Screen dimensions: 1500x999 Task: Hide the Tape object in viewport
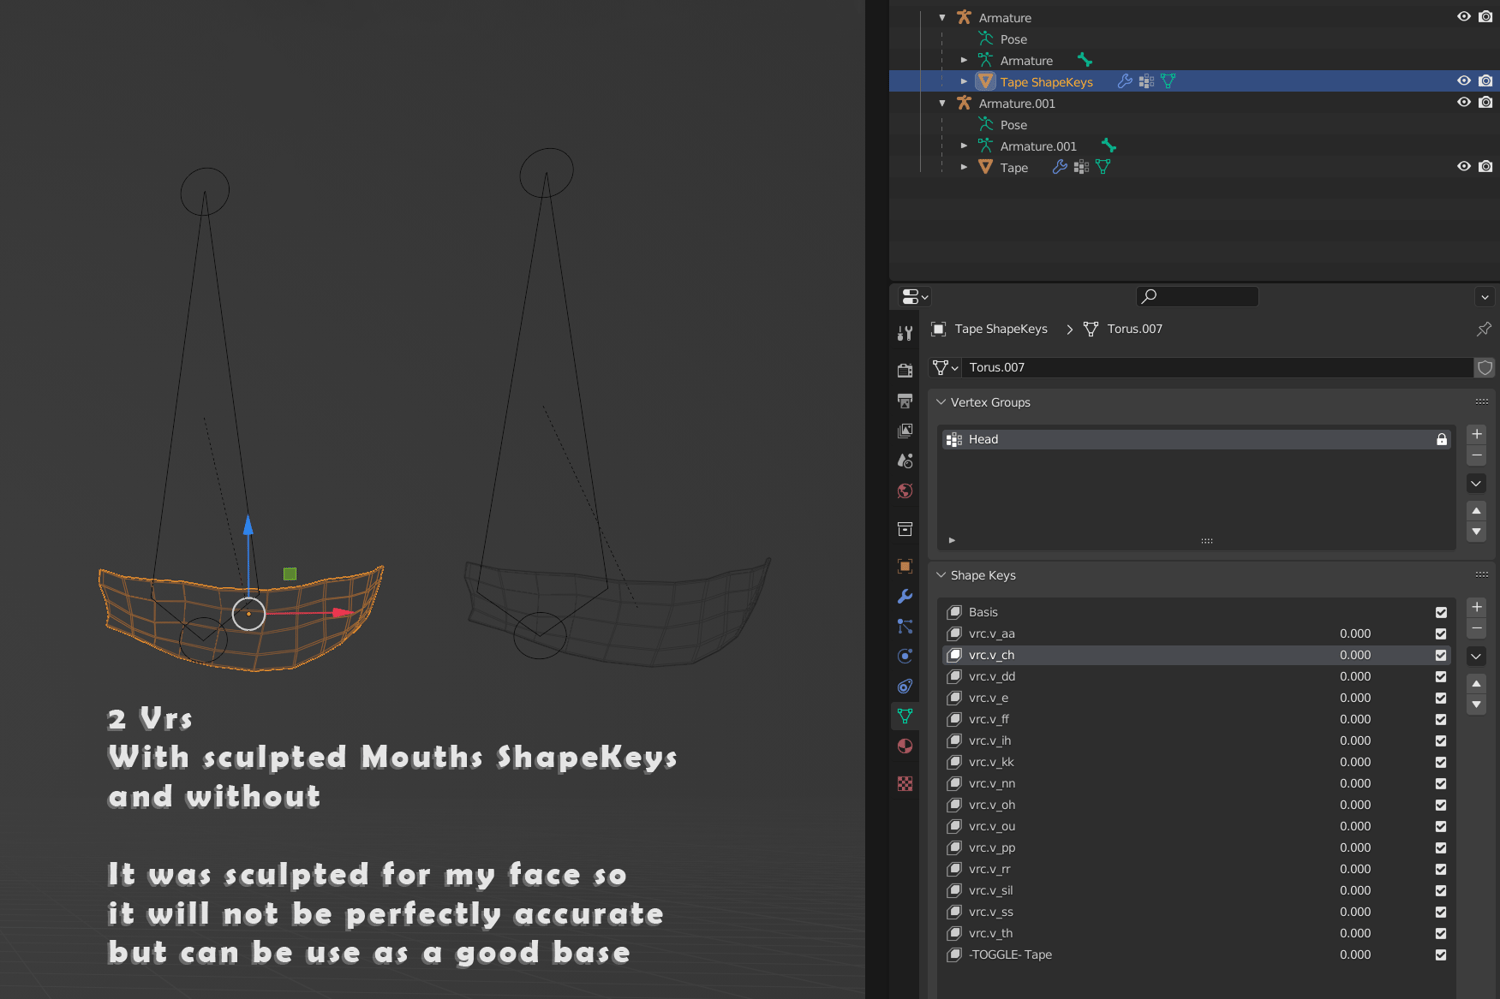pyautogui.click(x=1464, y=166)
